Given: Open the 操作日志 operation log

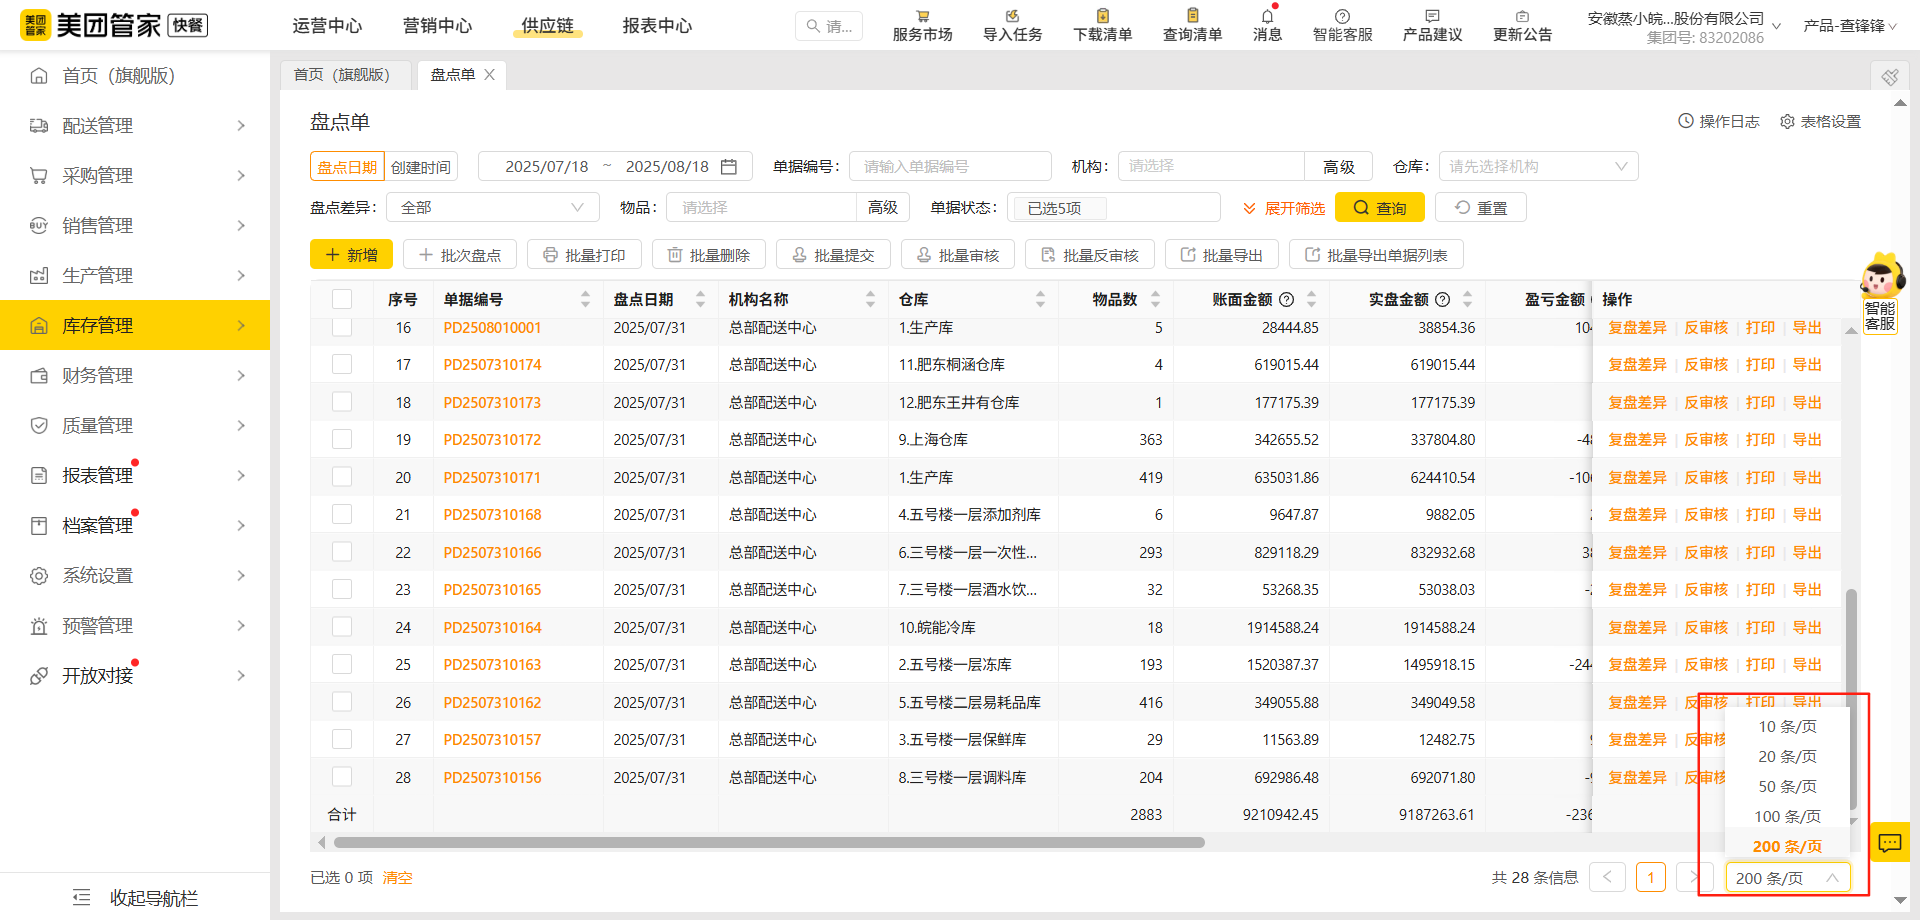Looking at the screenshot, I should (1718, 121).
